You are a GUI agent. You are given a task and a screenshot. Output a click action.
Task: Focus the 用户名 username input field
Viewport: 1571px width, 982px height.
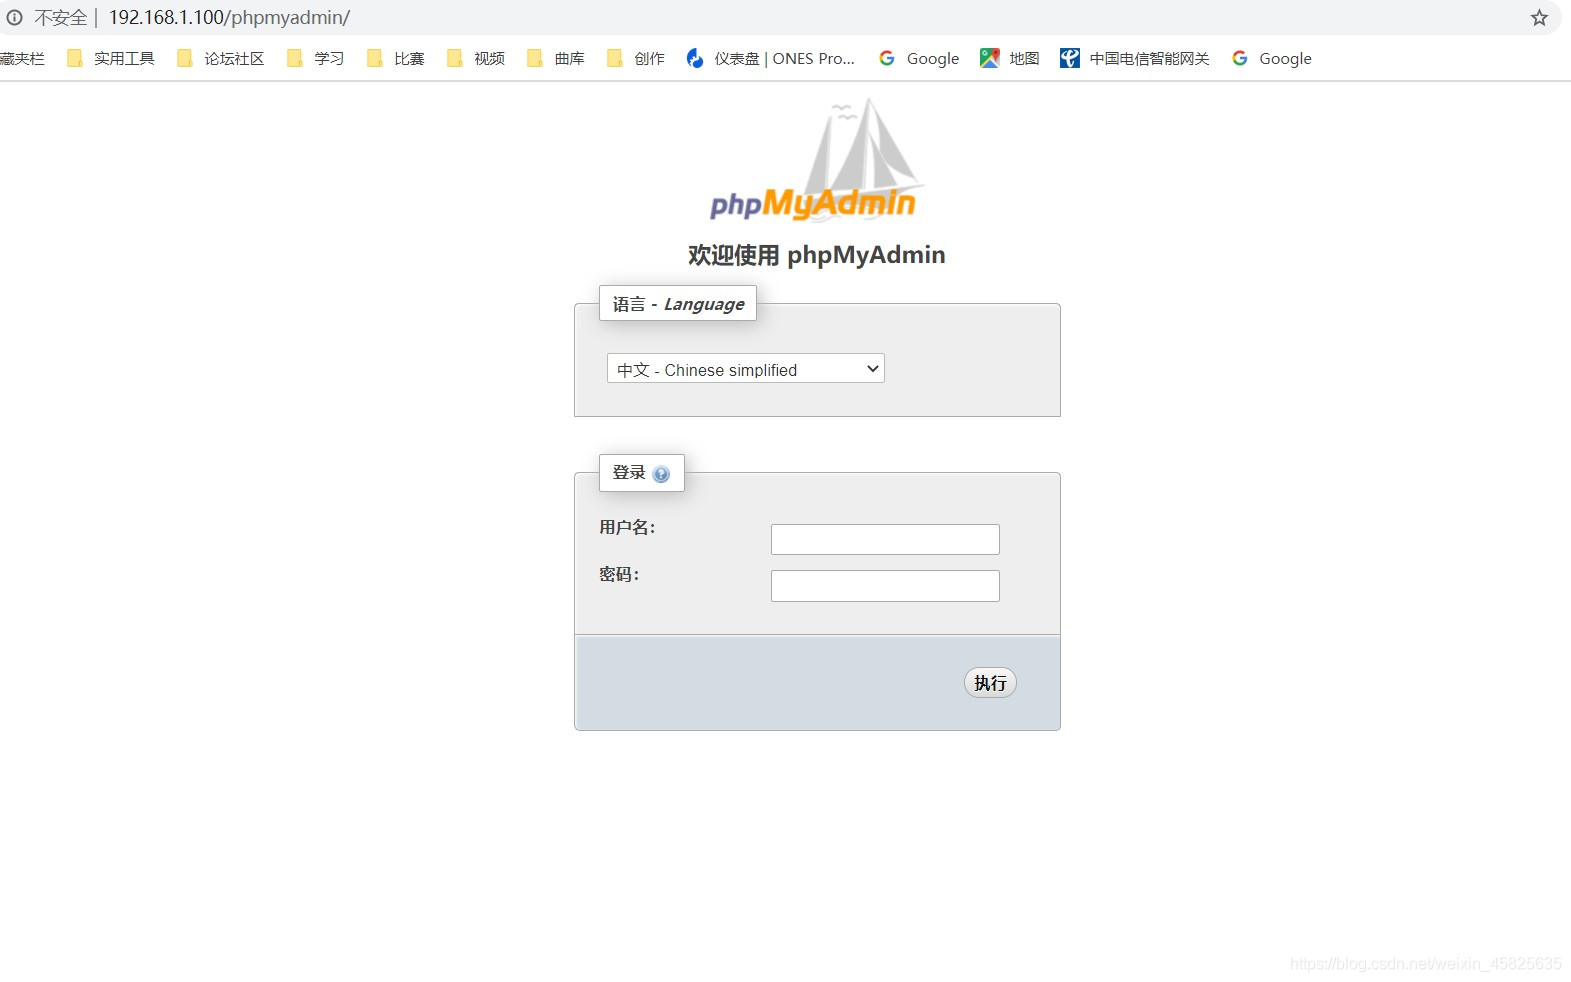pyautogui.click(x=885, y=539)
